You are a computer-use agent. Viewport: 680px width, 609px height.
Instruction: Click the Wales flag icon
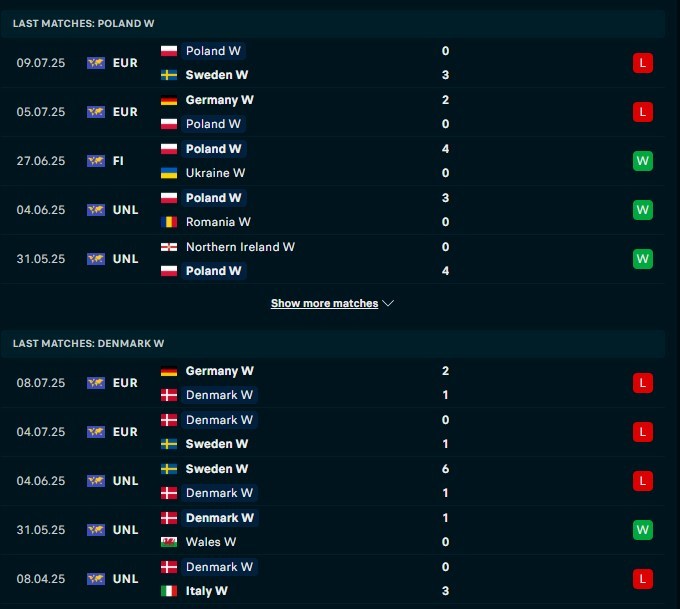pos(169,542)
